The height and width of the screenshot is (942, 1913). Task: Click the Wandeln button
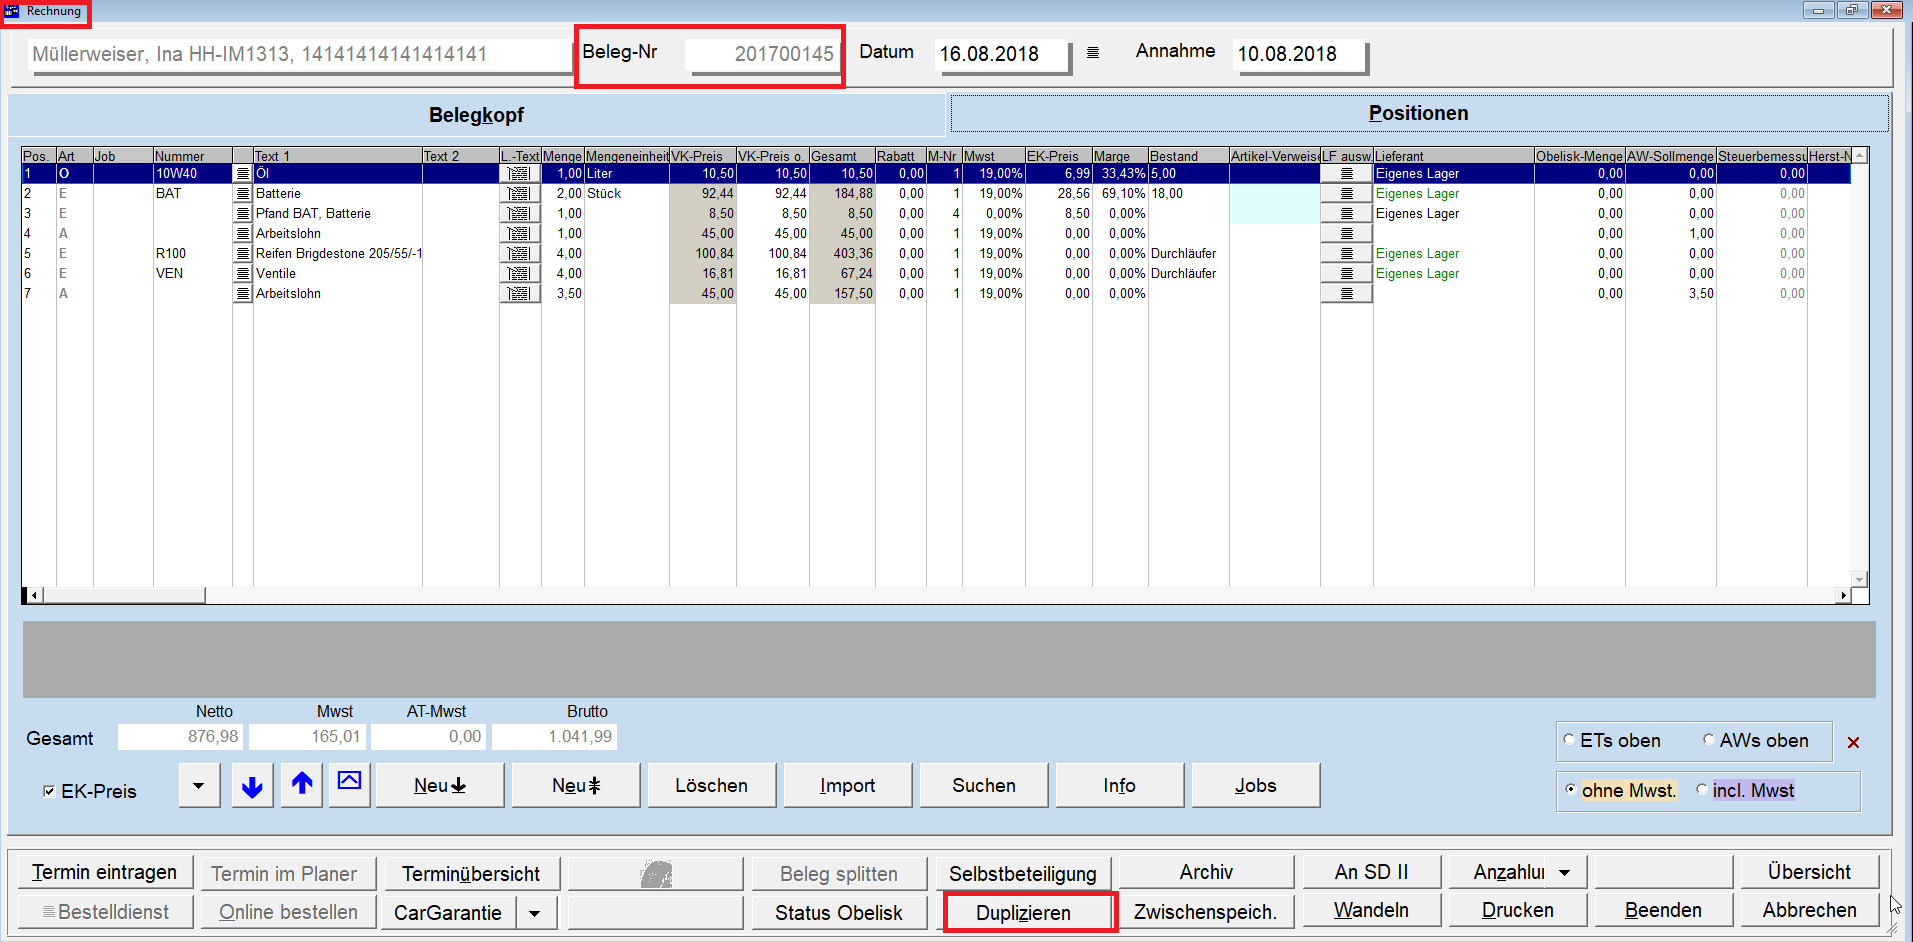[1371, 910]
